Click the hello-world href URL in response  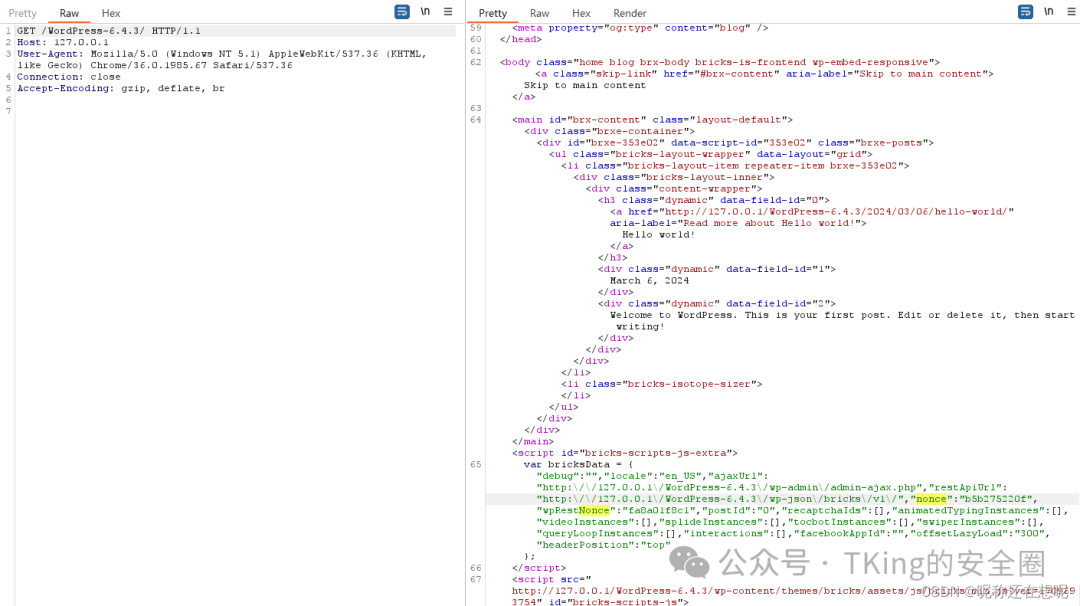tap(838, 212)
